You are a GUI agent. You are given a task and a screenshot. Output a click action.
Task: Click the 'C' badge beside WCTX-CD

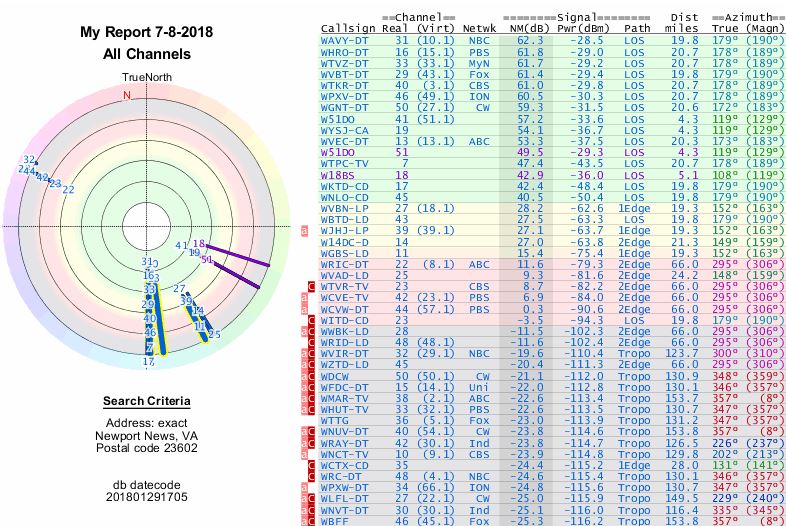[x=311, y=466]
